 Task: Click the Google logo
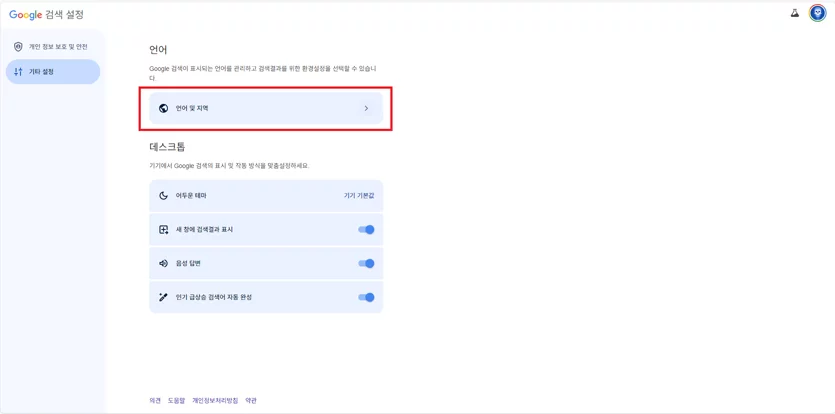[26, 15]
